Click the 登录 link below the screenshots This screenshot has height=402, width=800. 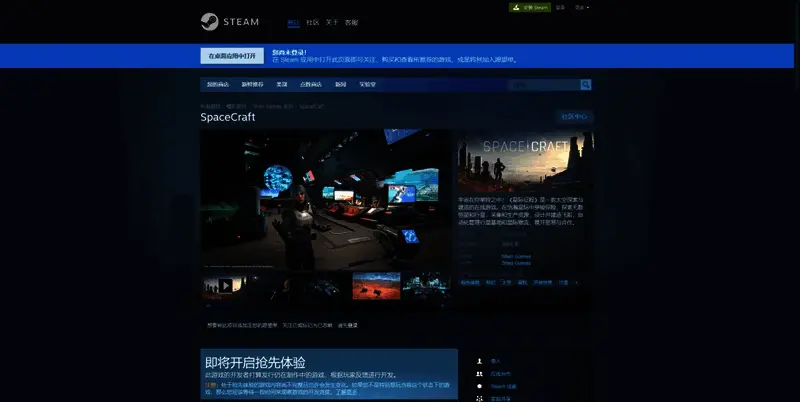(353, 325)
